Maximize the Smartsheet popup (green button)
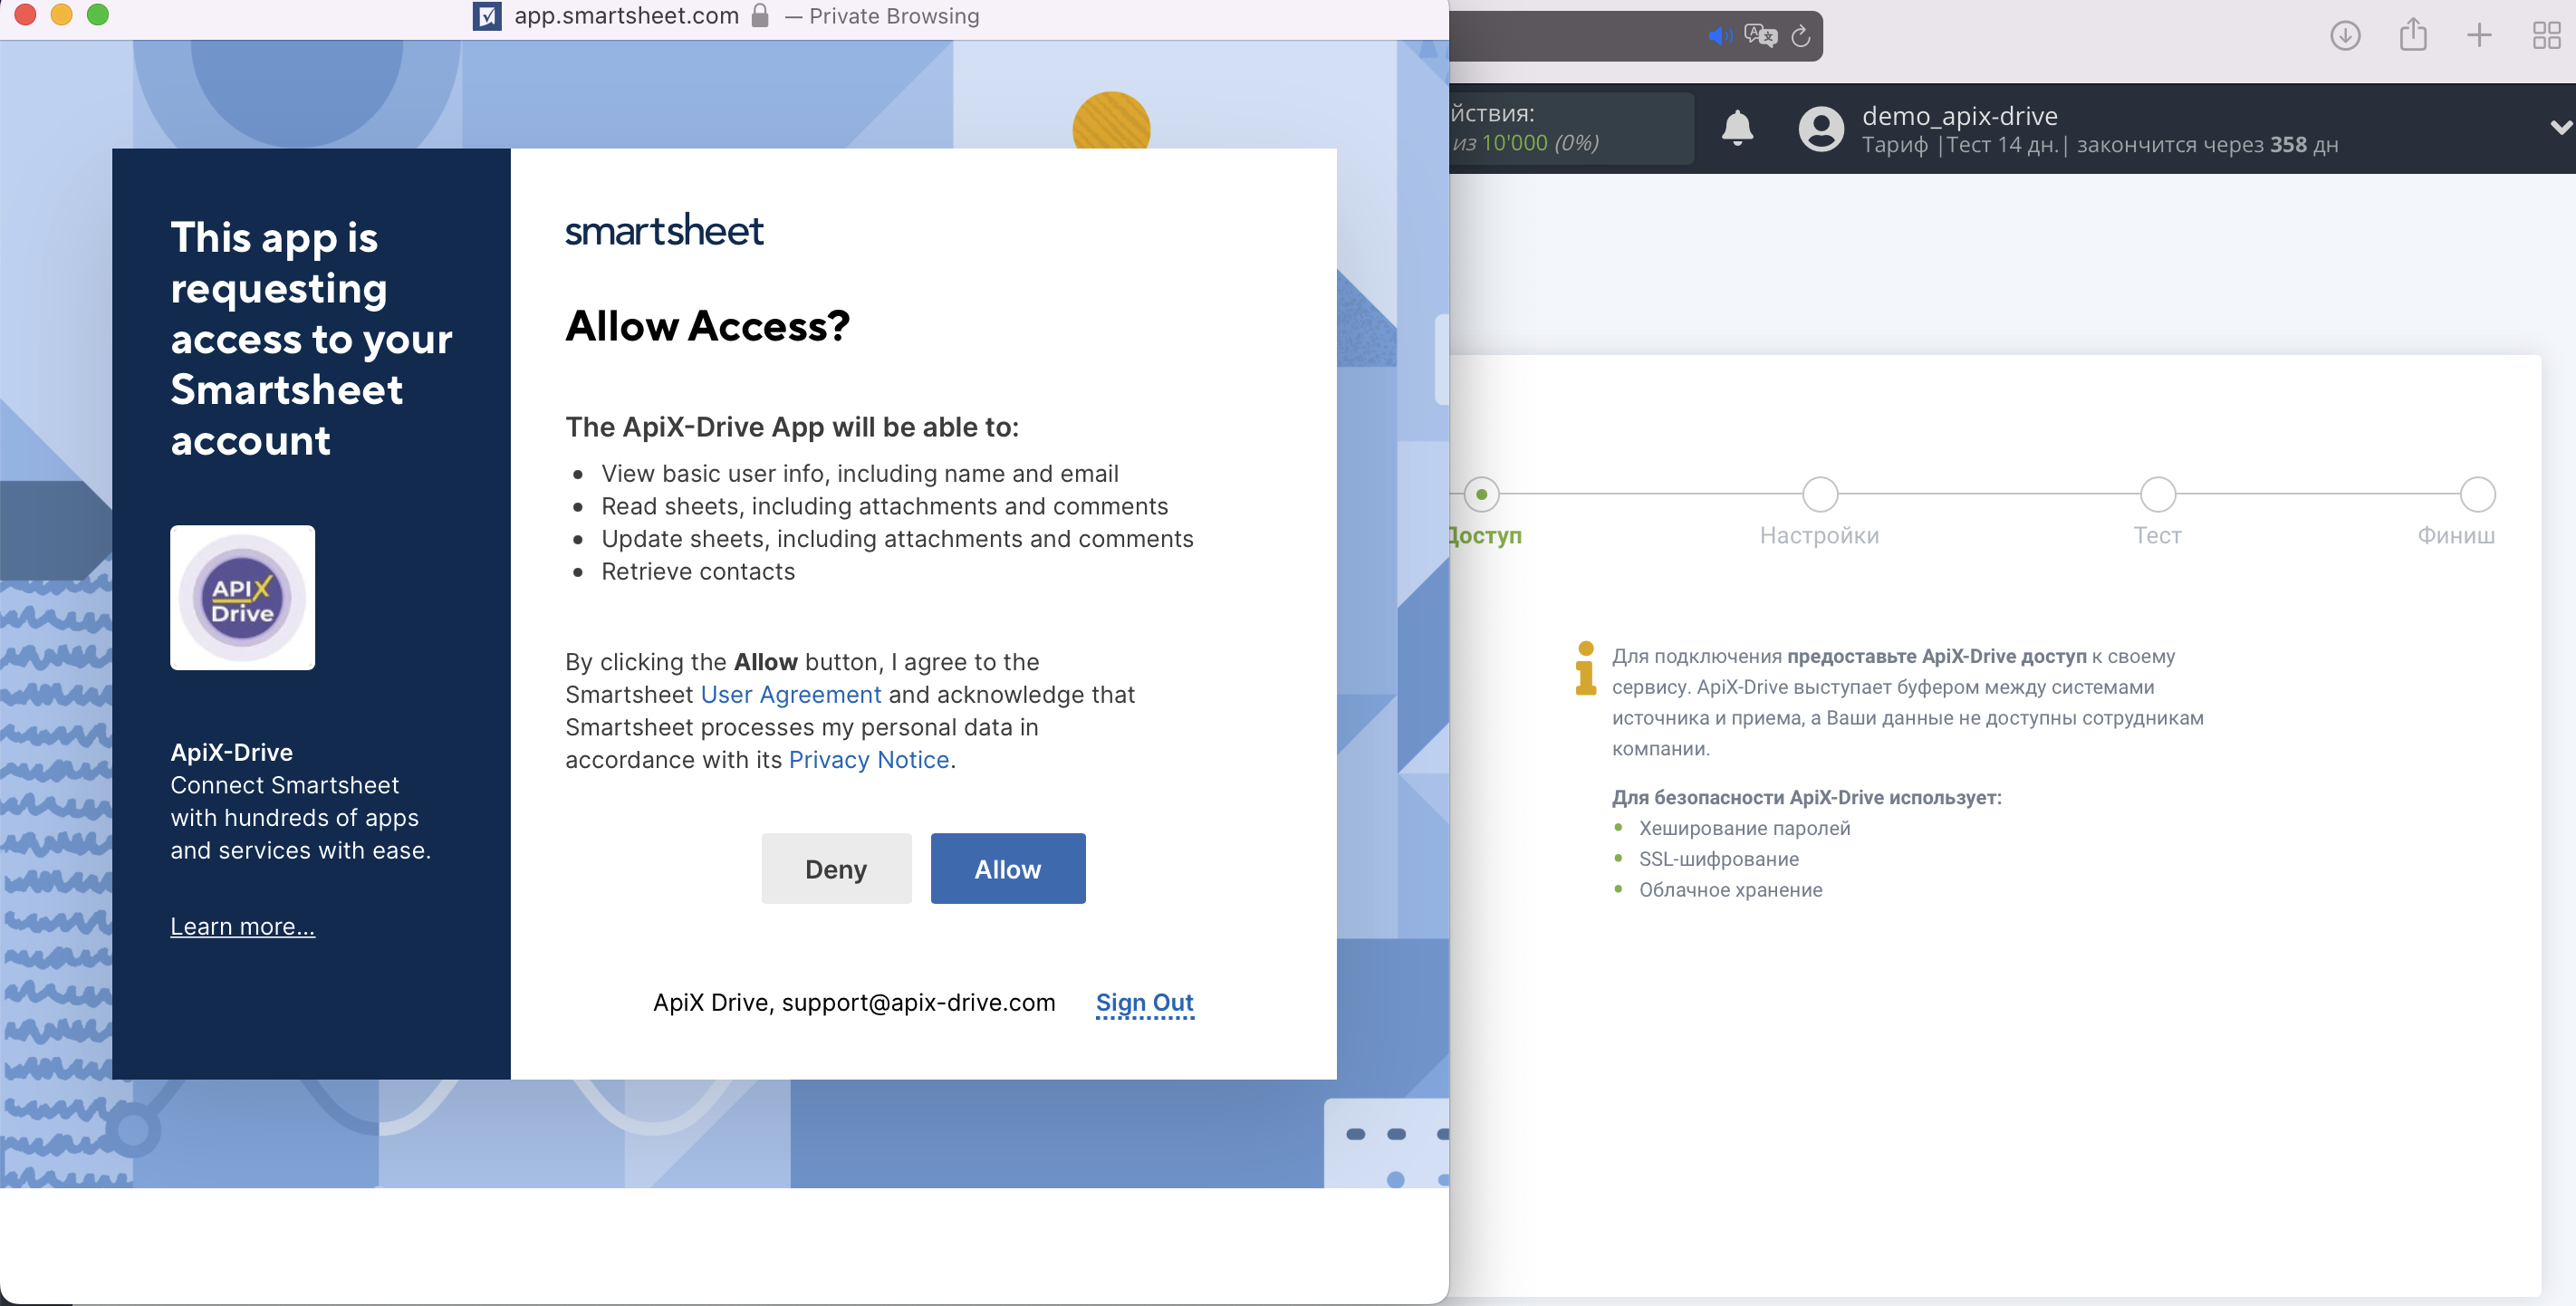 click(x=97, y=14)
